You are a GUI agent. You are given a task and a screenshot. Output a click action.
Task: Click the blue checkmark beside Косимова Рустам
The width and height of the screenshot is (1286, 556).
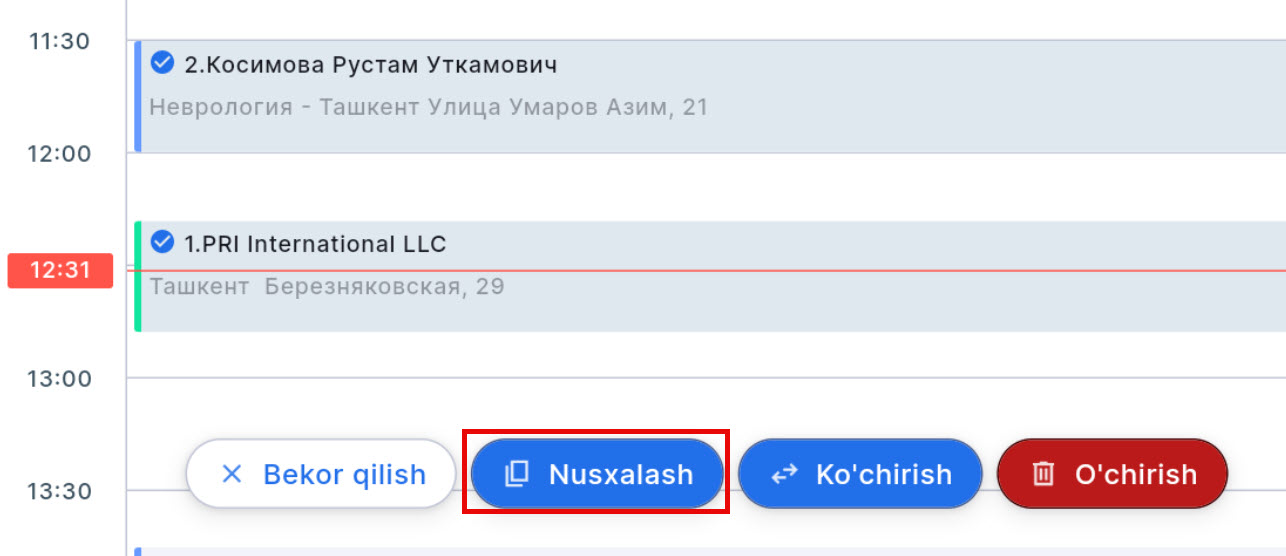click(x=162, y=64)
